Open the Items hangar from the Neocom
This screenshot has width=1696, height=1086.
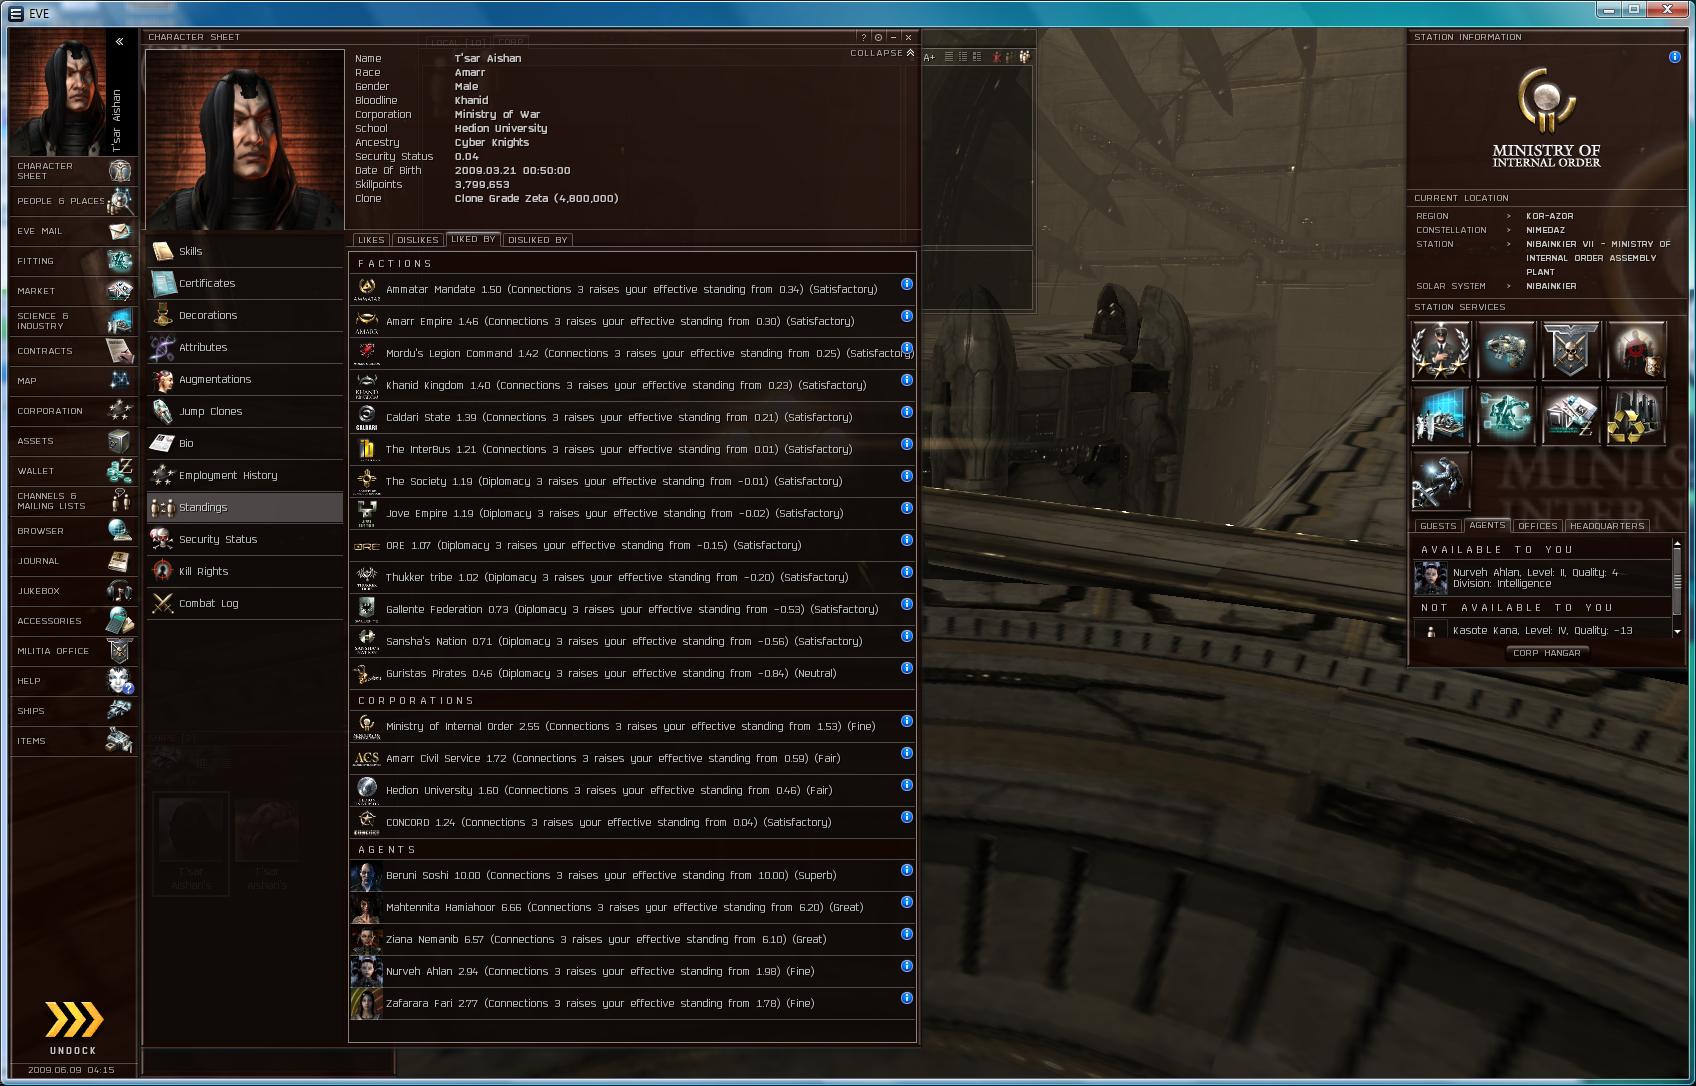tap(73, 741)
